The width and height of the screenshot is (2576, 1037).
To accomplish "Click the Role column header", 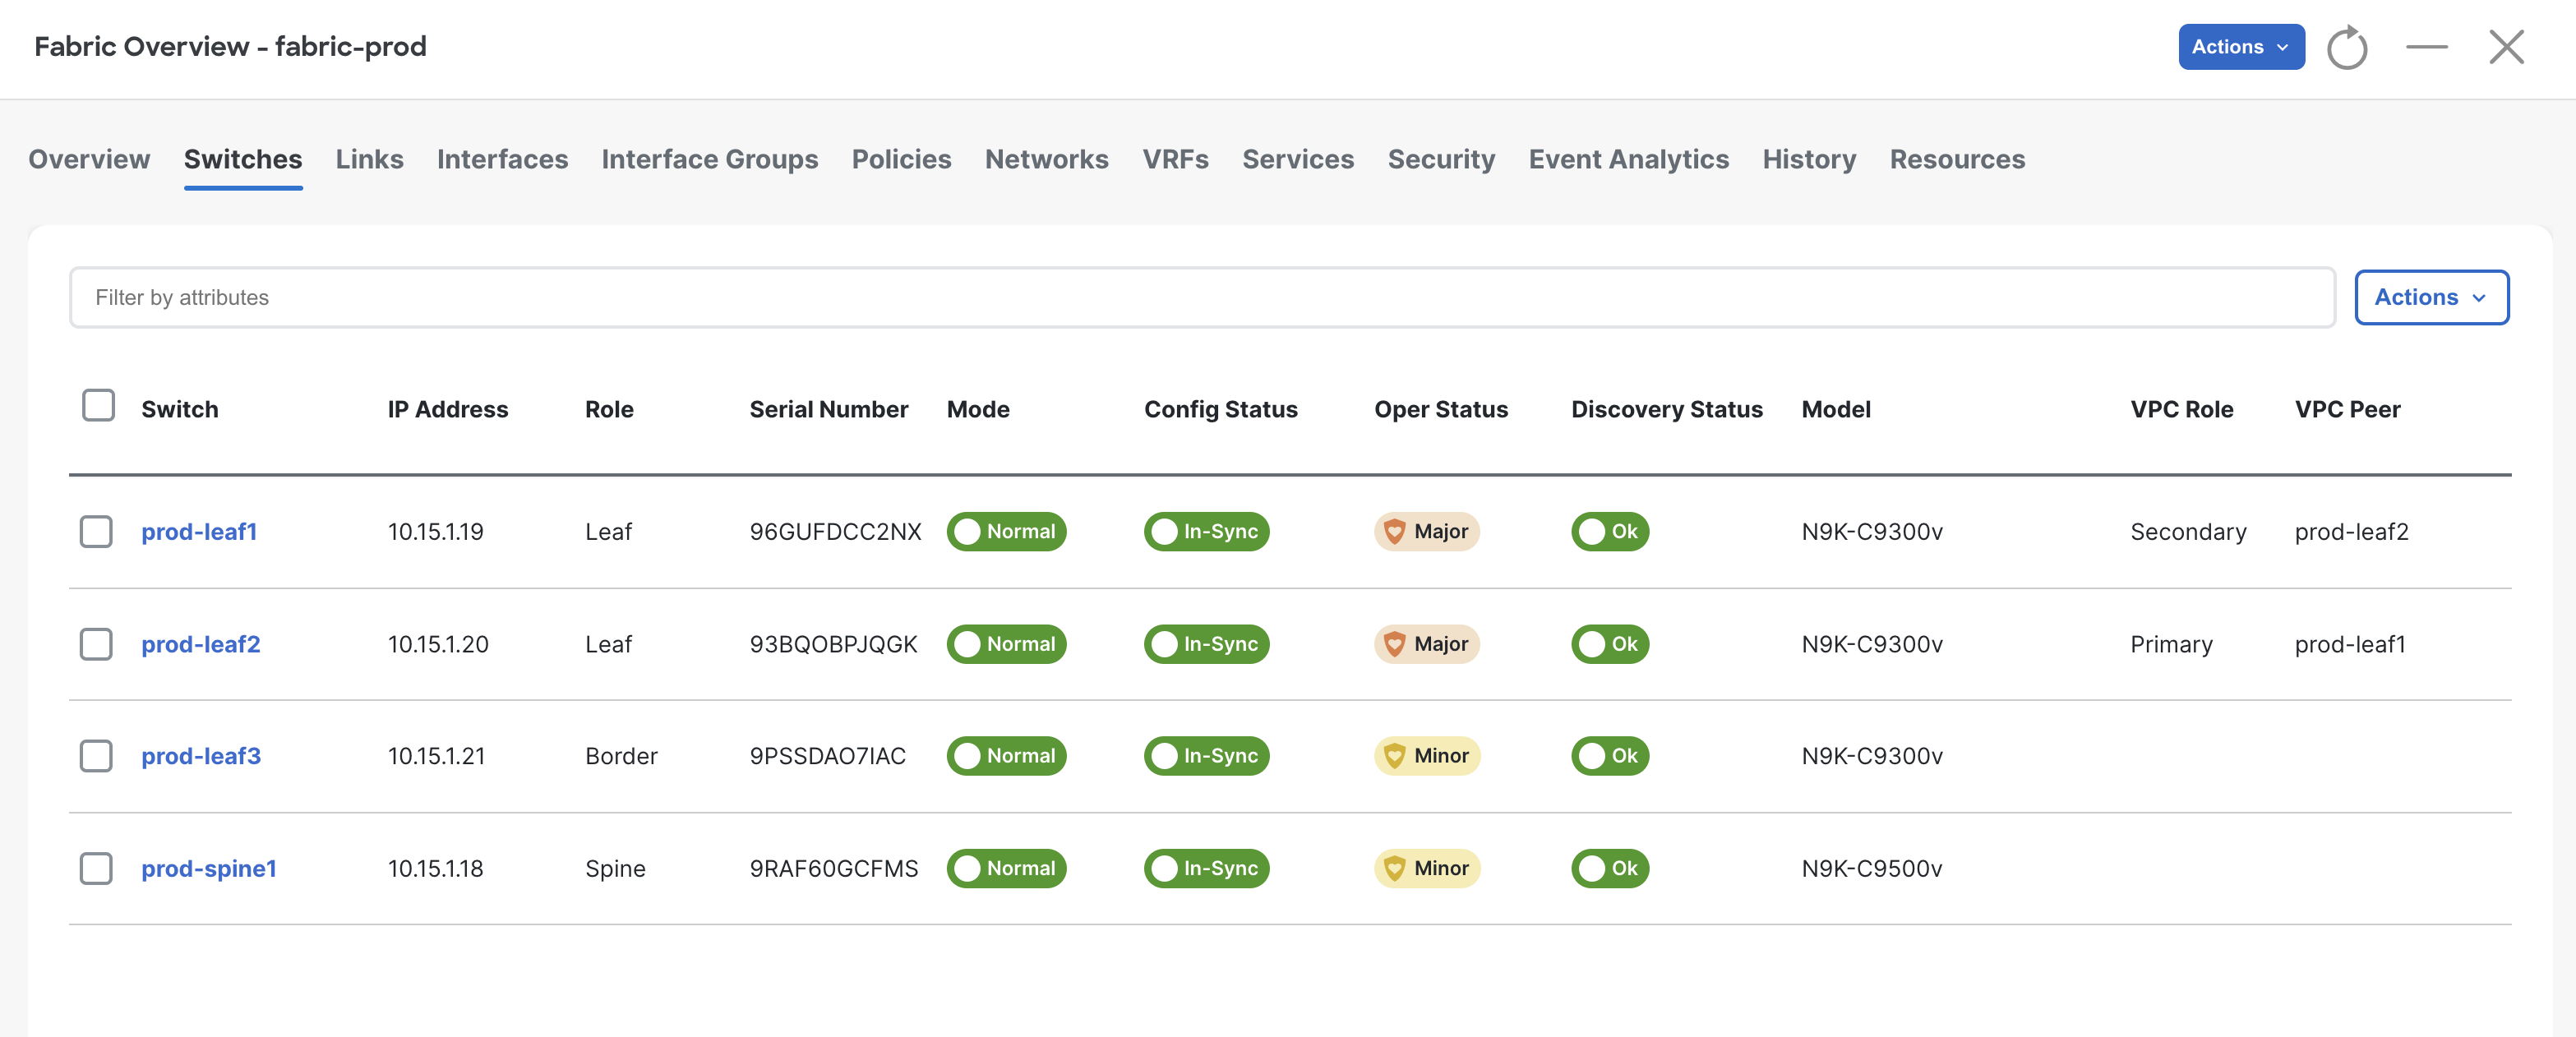I will click(x=609, y=409).
